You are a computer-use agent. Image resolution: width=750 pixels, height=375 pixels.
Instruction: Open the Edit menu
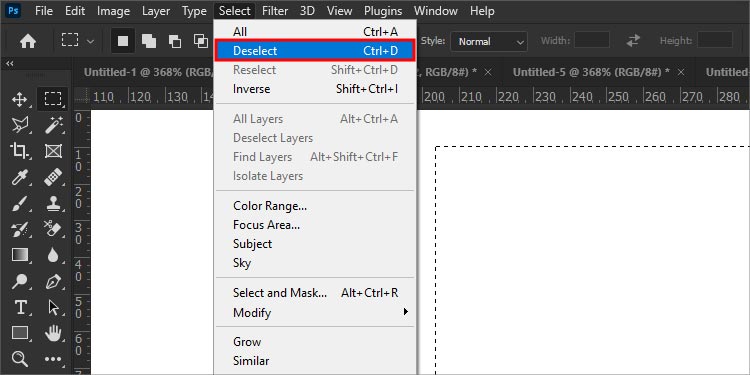75,11
